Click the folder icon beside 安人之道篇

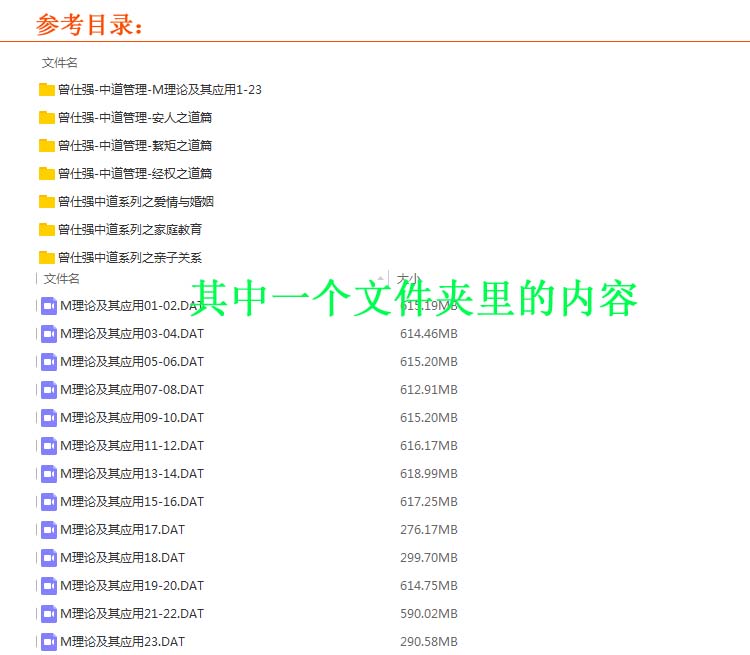(47, 118)
